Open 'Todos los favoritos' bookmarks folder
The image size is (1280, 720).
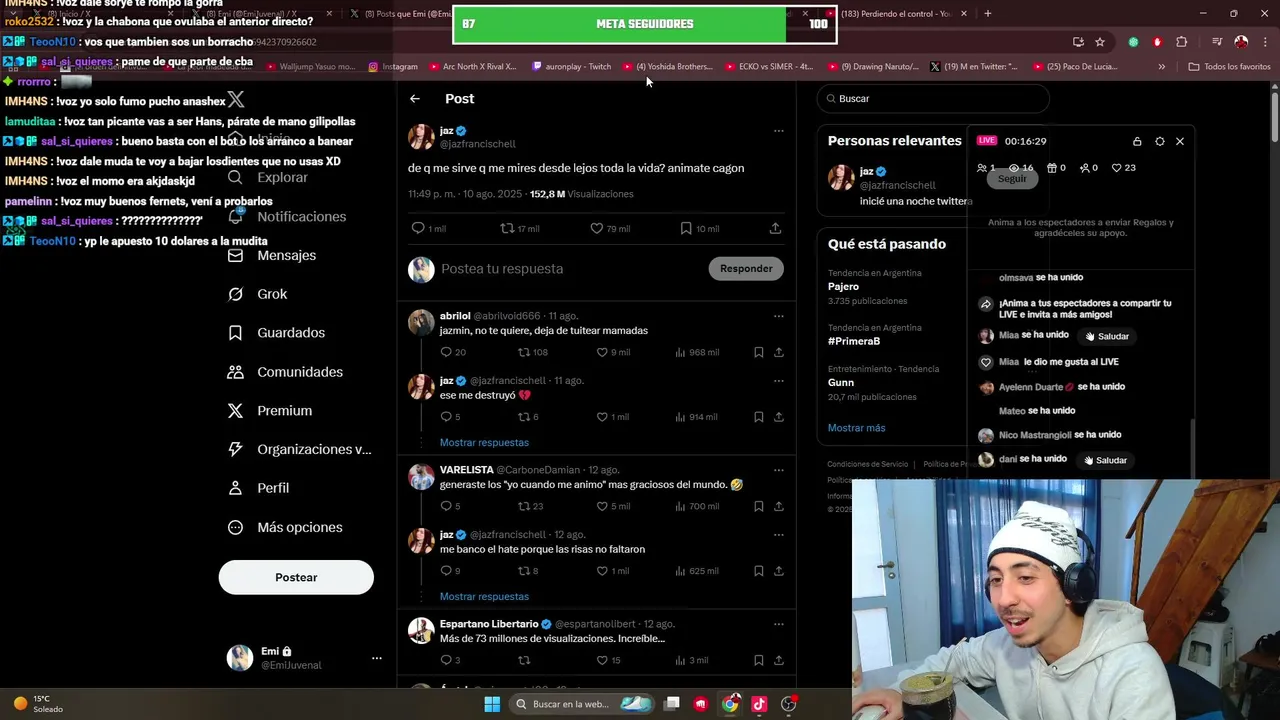pos(1229,67)
